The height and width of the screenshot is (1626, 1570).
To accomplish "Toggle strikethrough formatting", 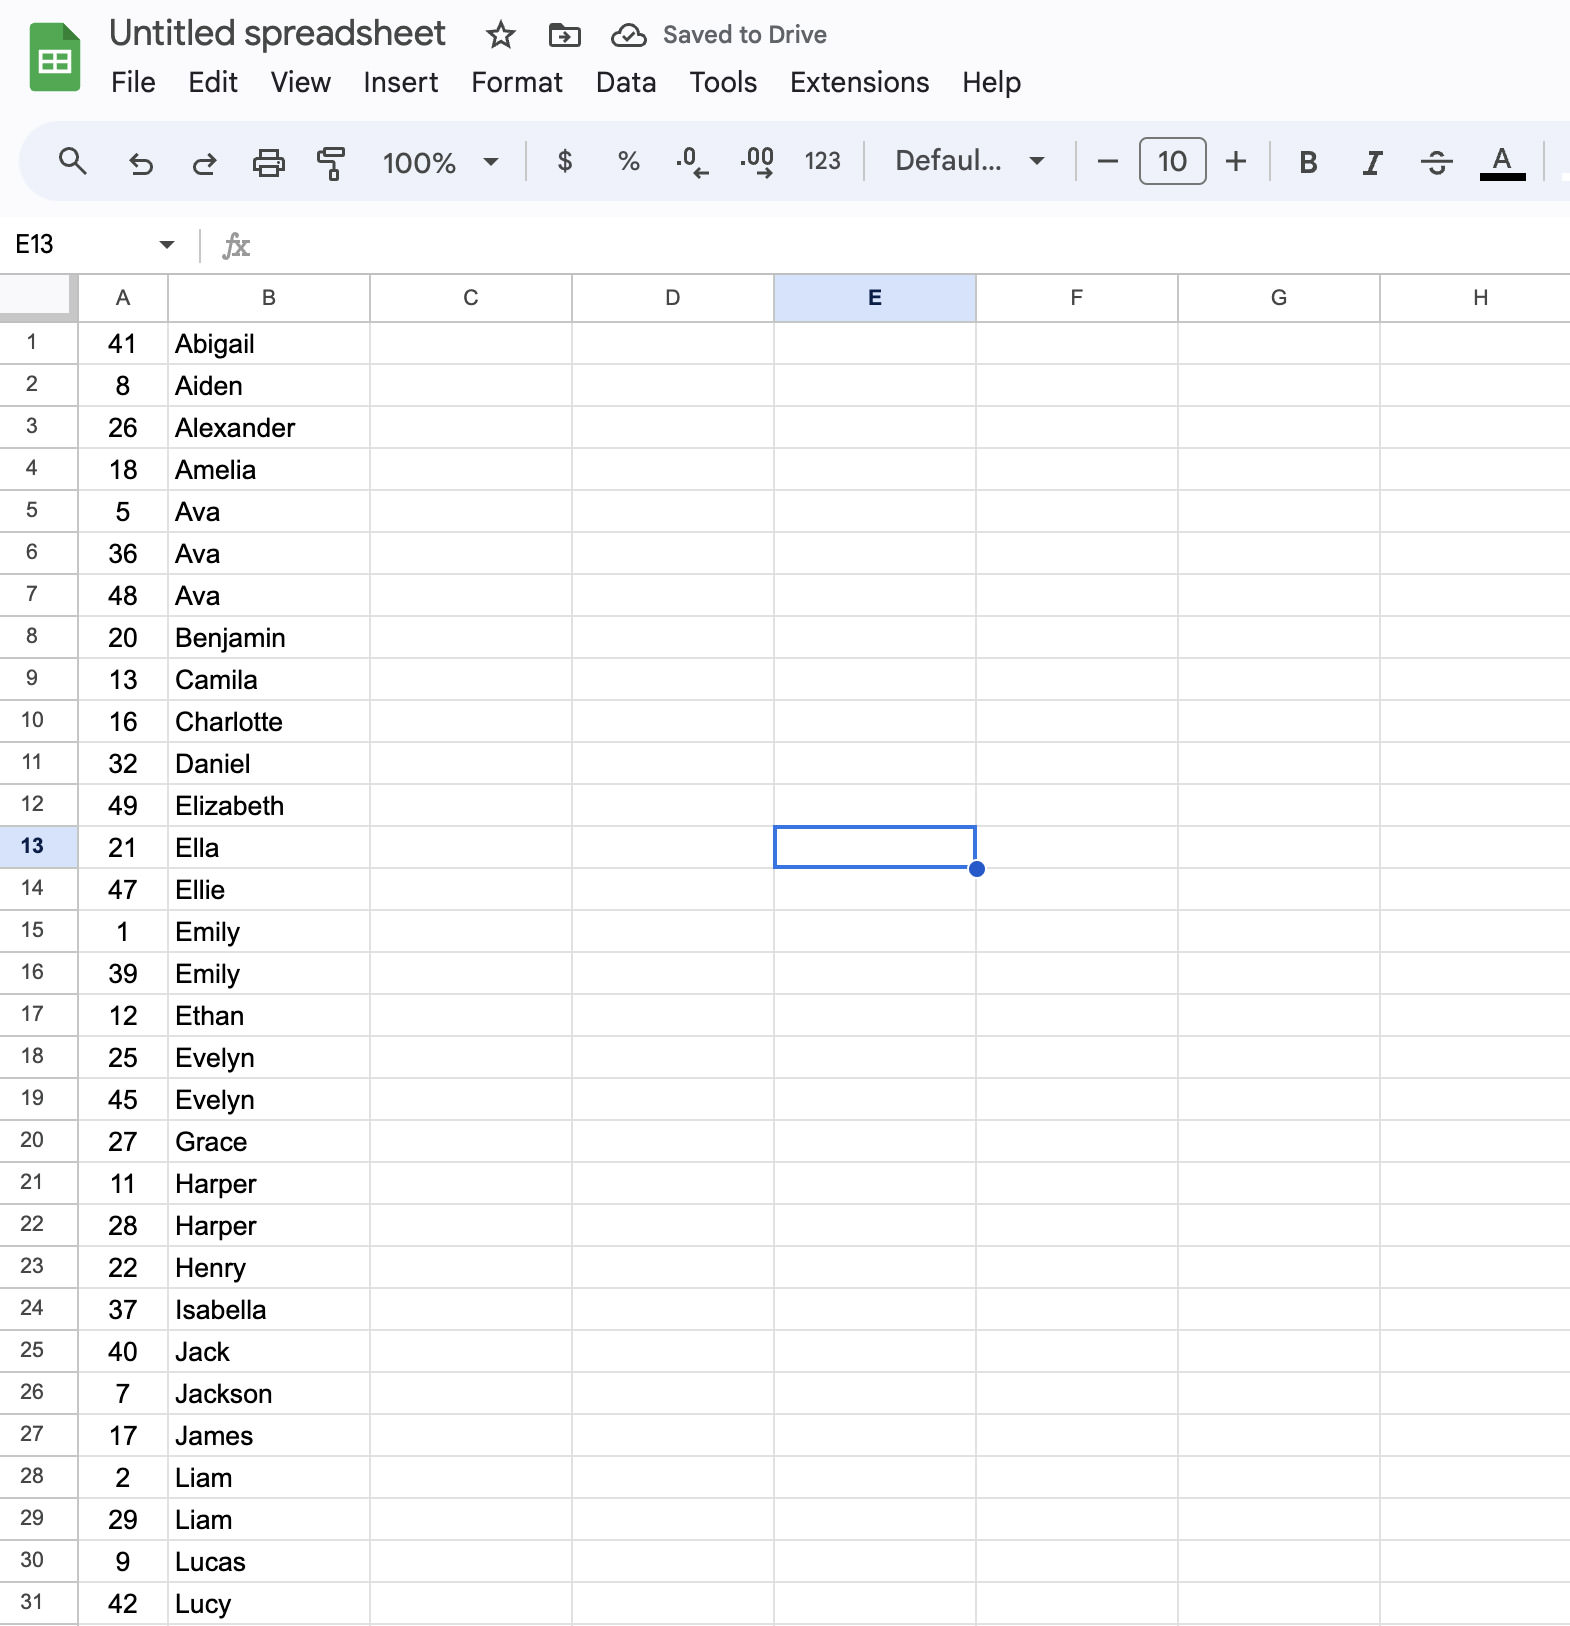I will (1437, 162).
